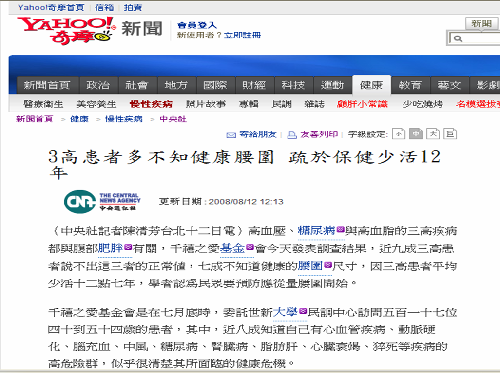Click the magnifier icon in search box

tap(458, 39)
